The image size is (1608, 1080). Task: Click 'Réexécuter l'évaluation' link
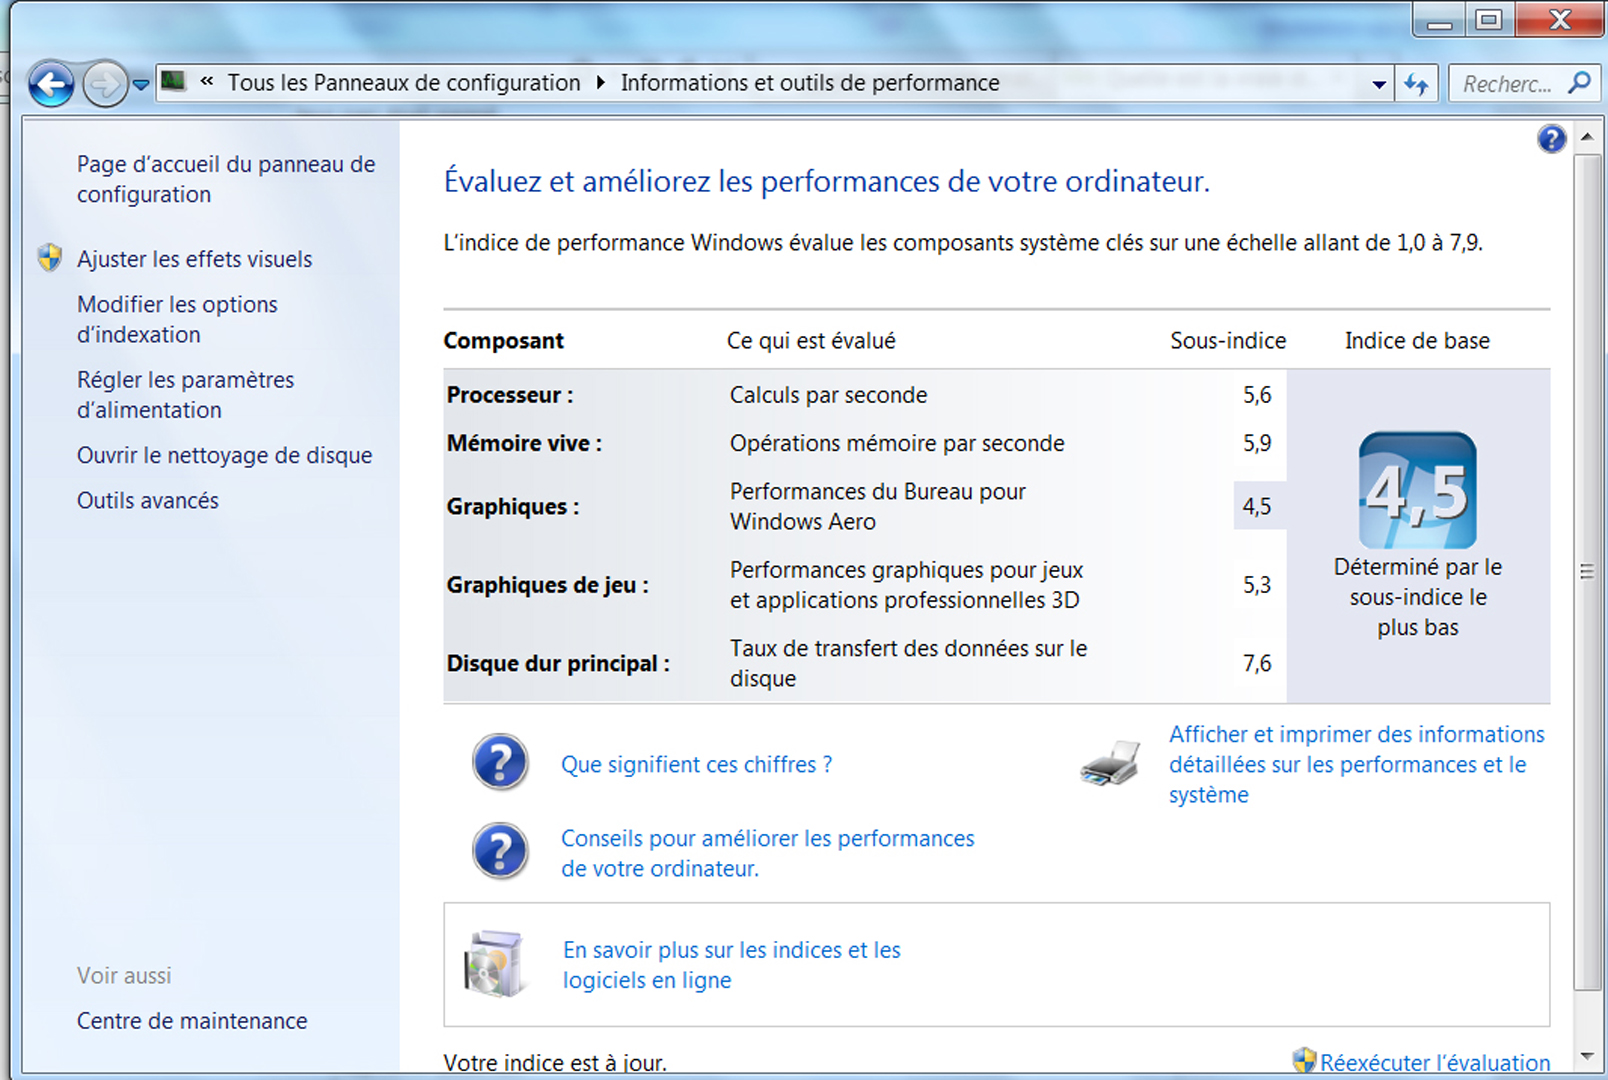coord(1434,1062)
